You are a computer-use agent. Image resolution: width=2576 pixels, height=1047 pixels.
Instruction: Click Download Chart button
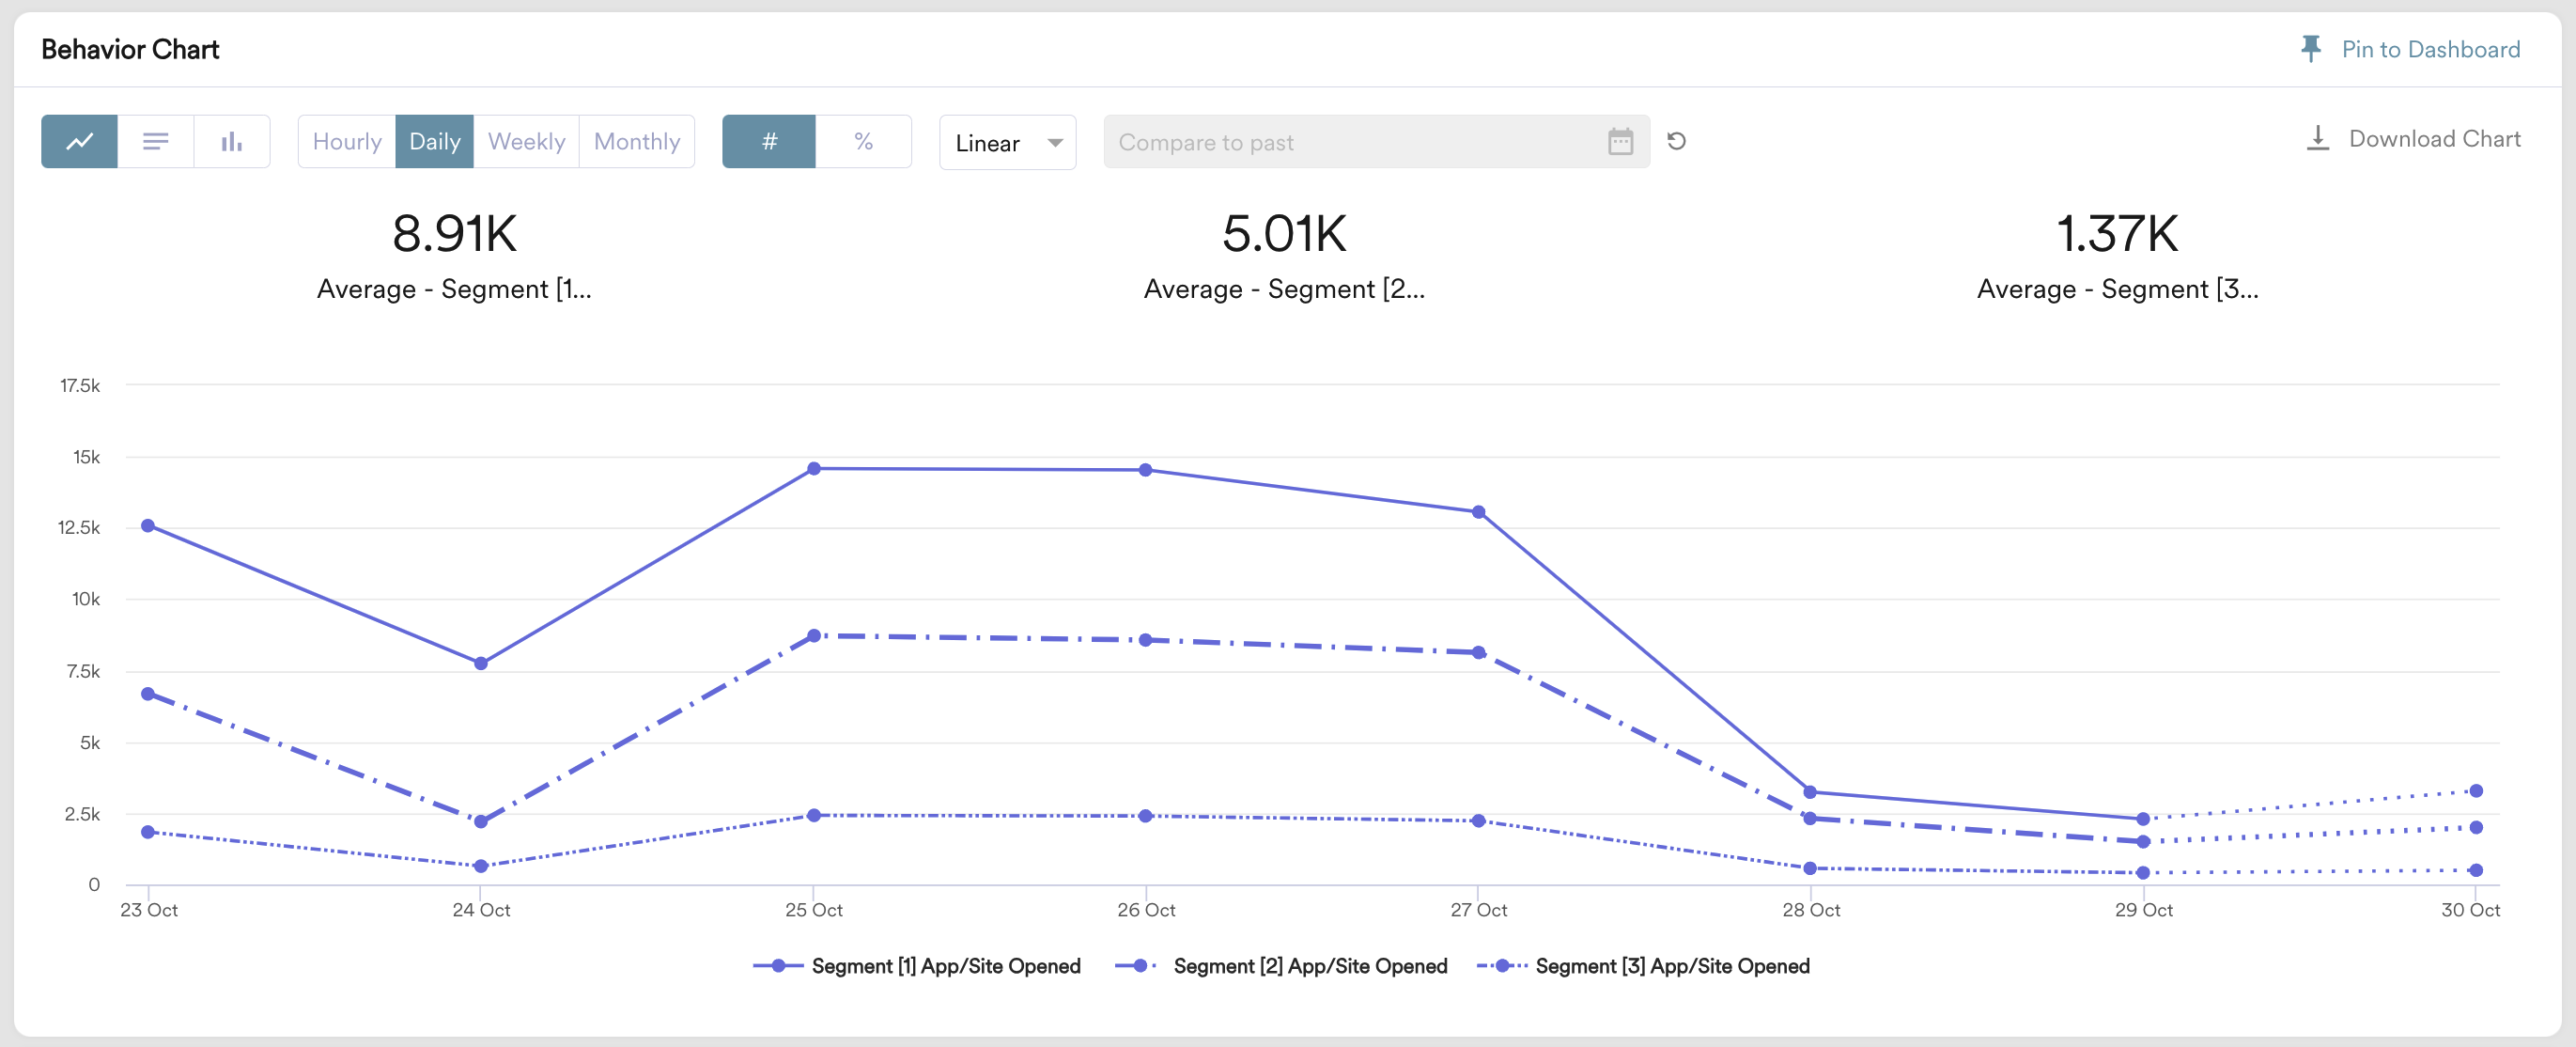pos(2434,139)
